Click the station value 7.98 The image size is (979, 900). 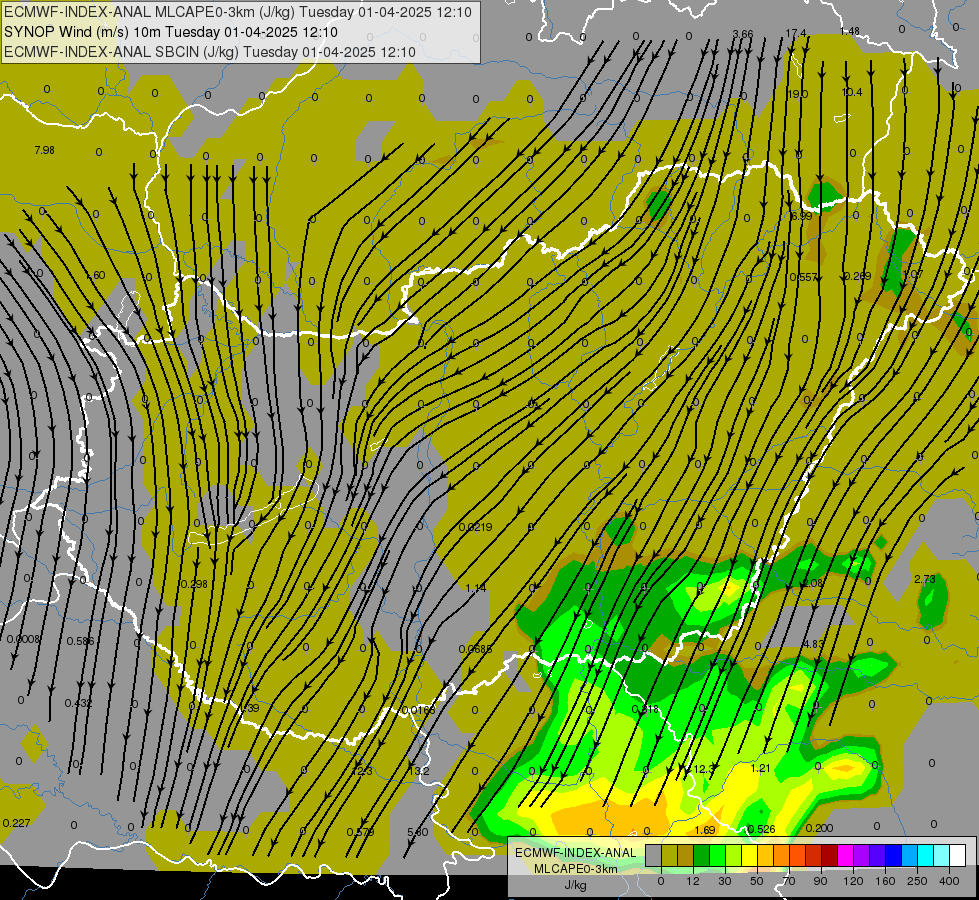coord(44,150)
